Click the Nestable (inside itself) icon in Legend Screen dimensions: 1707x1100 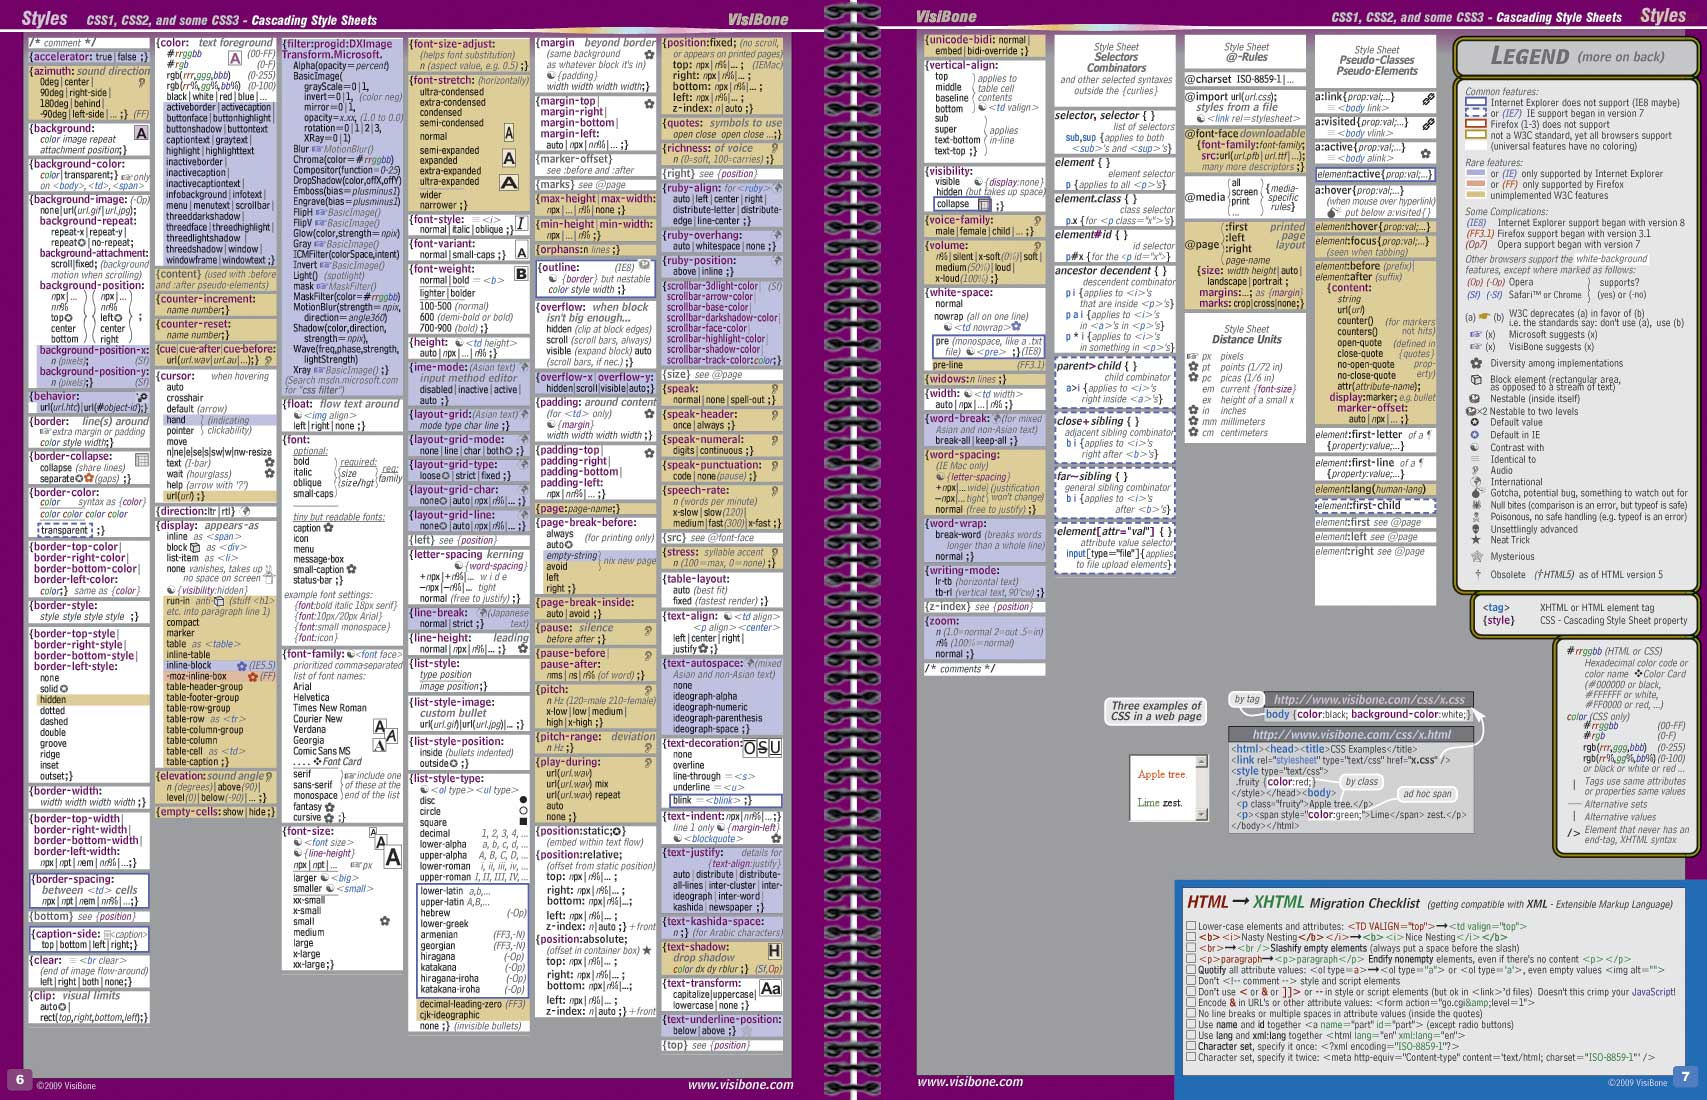1475,398
